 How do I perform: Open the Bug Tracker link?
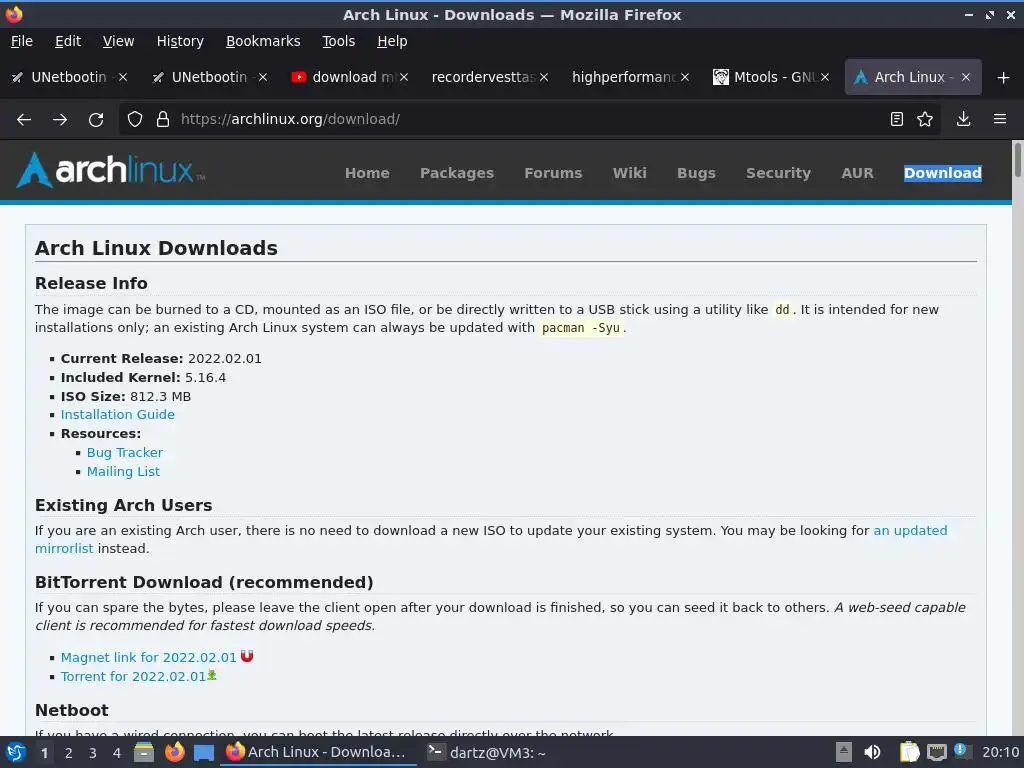tap(125, 453)
